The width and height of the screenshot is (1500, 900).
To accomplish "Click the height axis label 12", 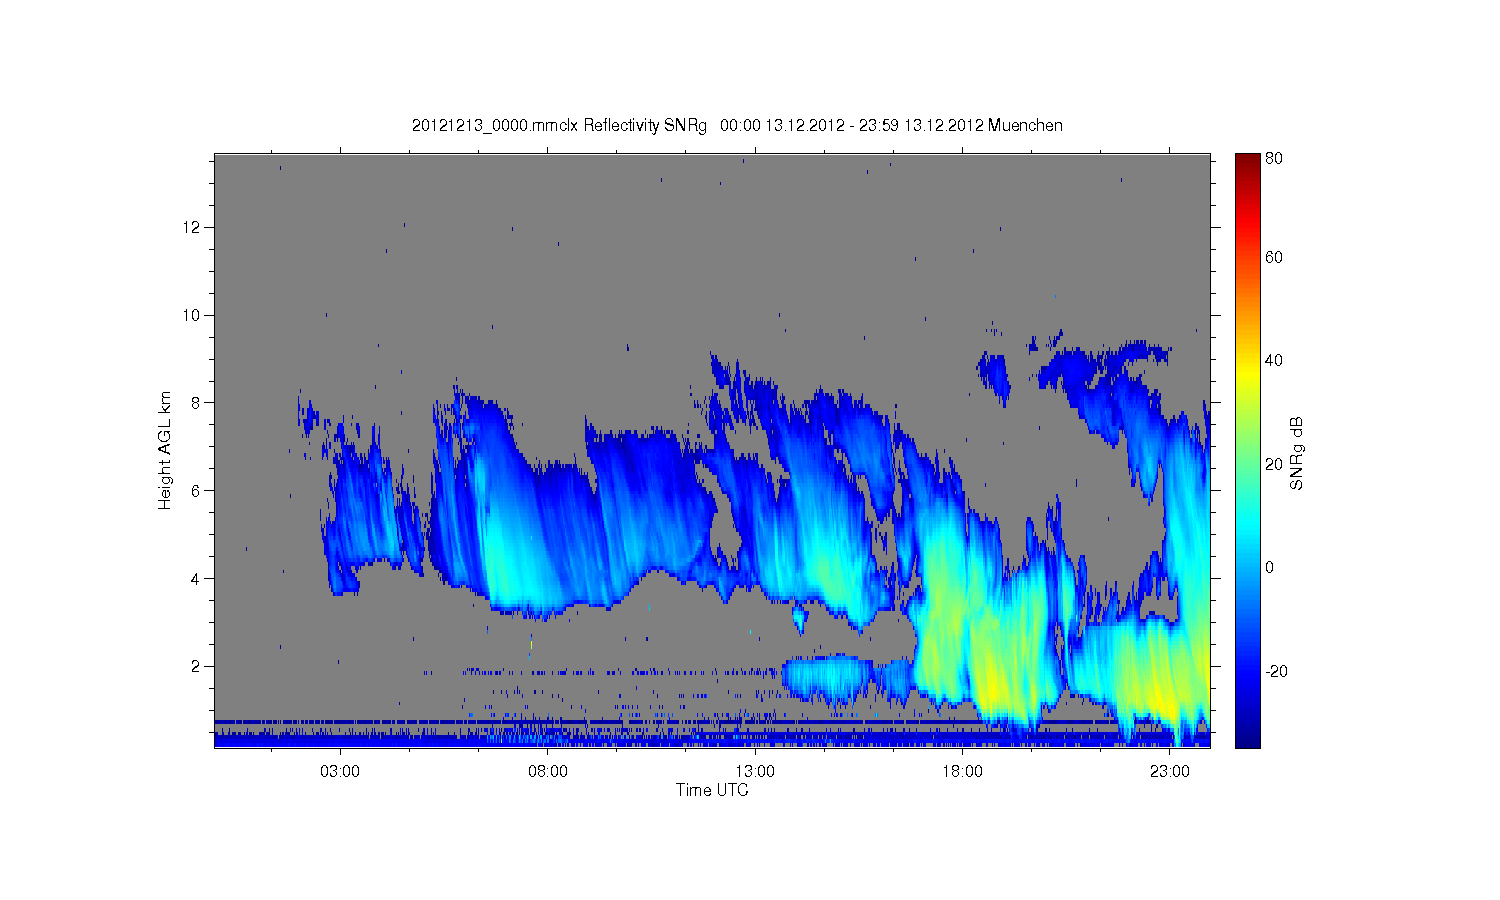I will pyautogui.click(x=192, y=227).
